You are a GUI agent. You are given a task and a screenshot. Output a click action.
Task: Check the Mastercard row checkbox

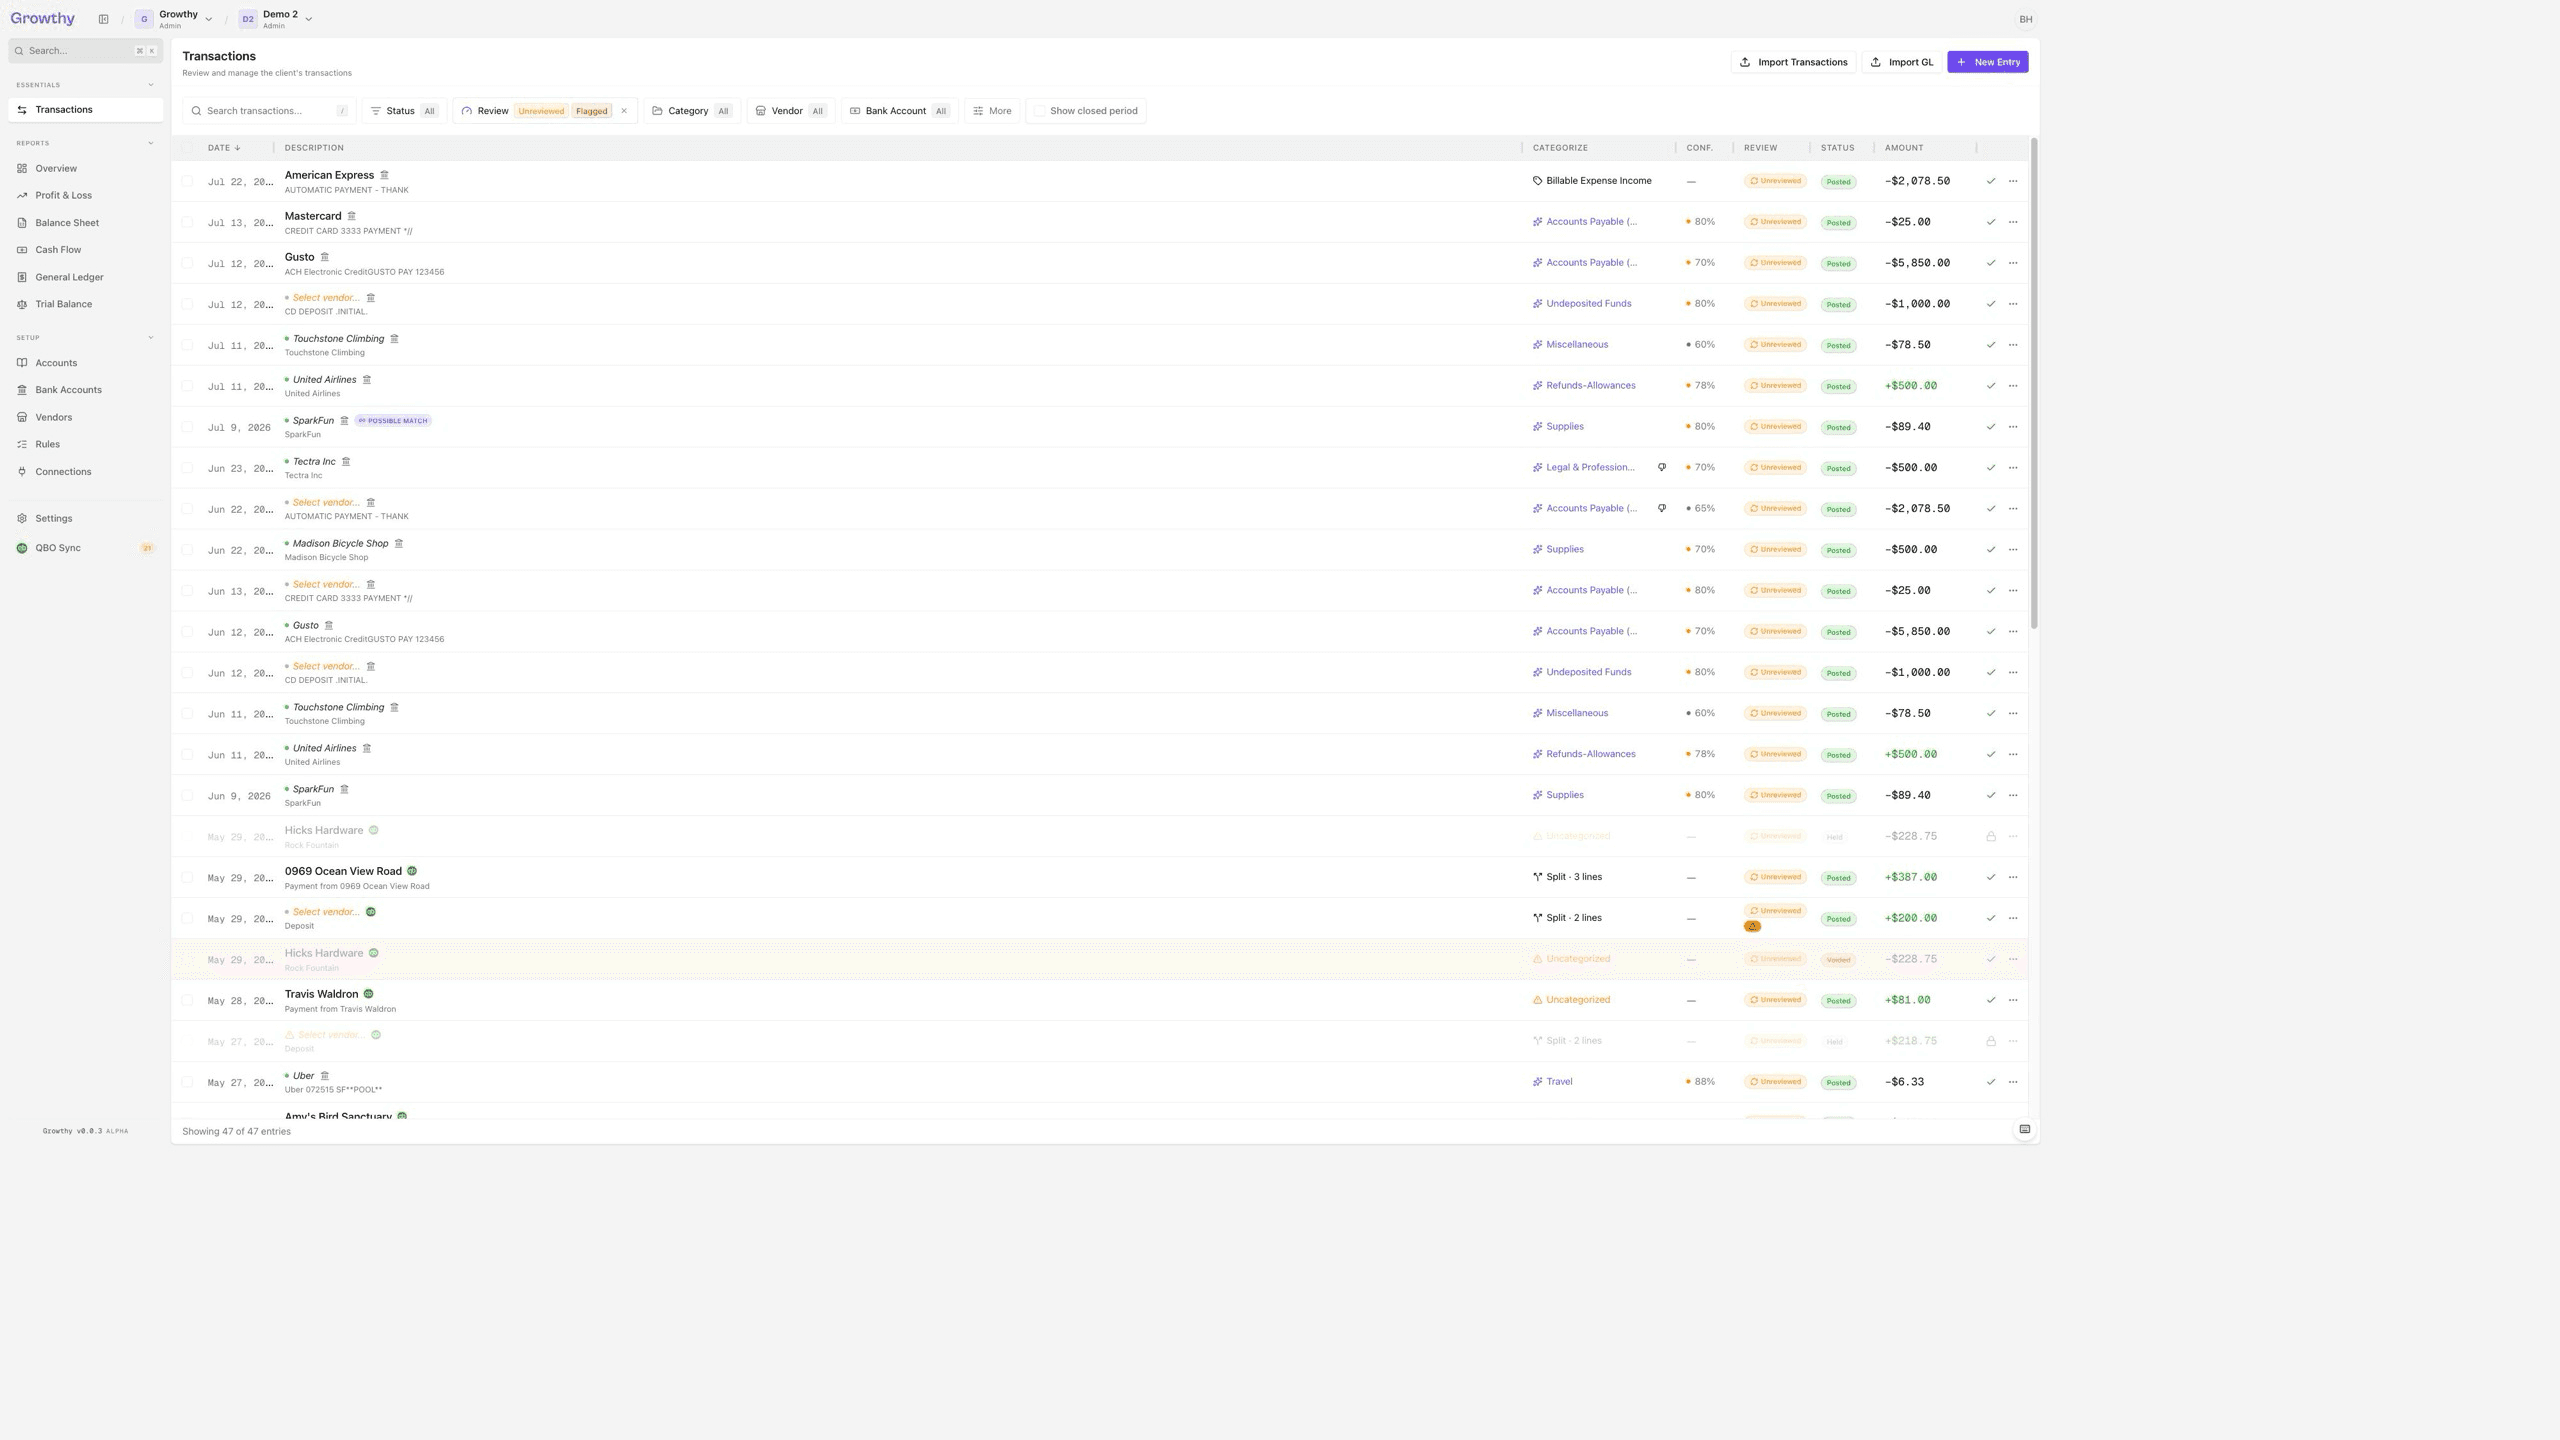pyautogui.click(x=187, y=222)
